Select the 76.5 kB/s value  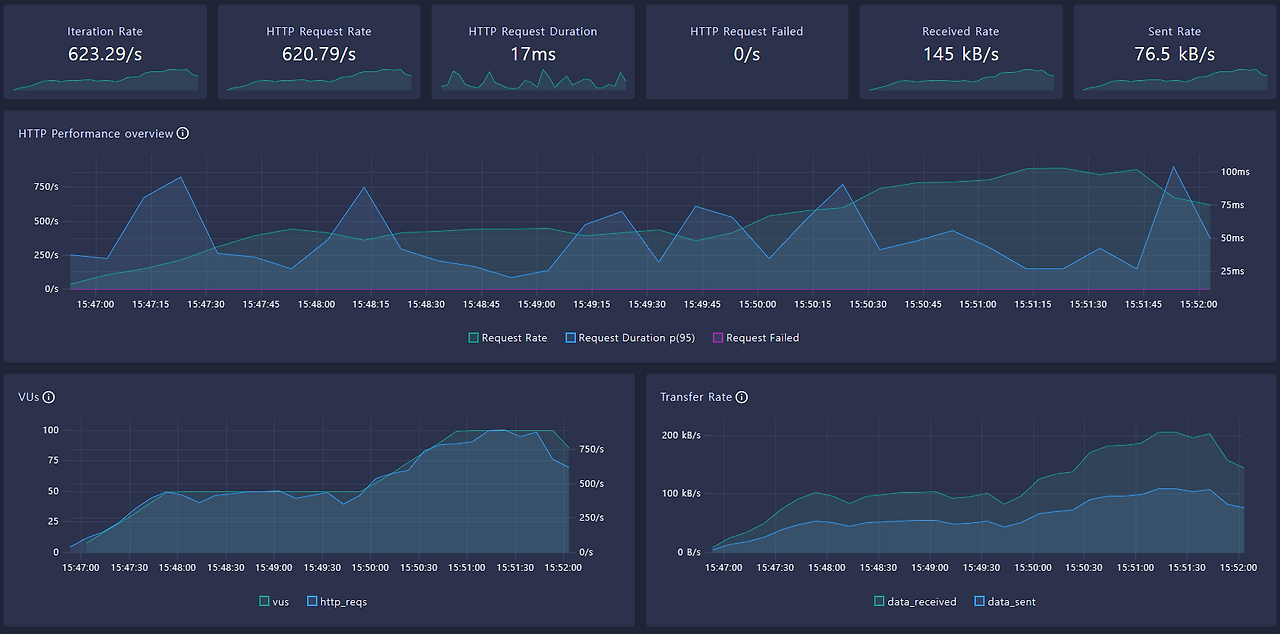click(1175, 54)
